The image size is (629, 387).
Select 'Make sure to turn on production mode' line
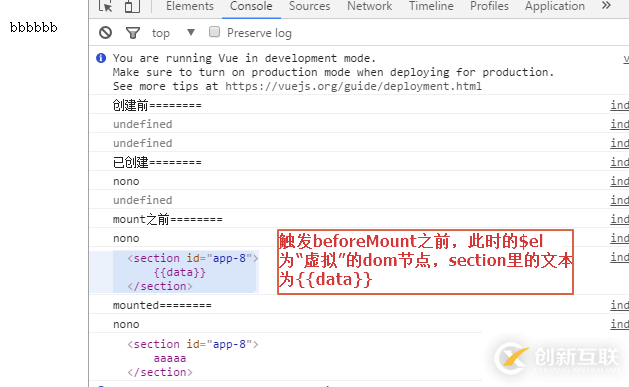click(x=333, y=72)
